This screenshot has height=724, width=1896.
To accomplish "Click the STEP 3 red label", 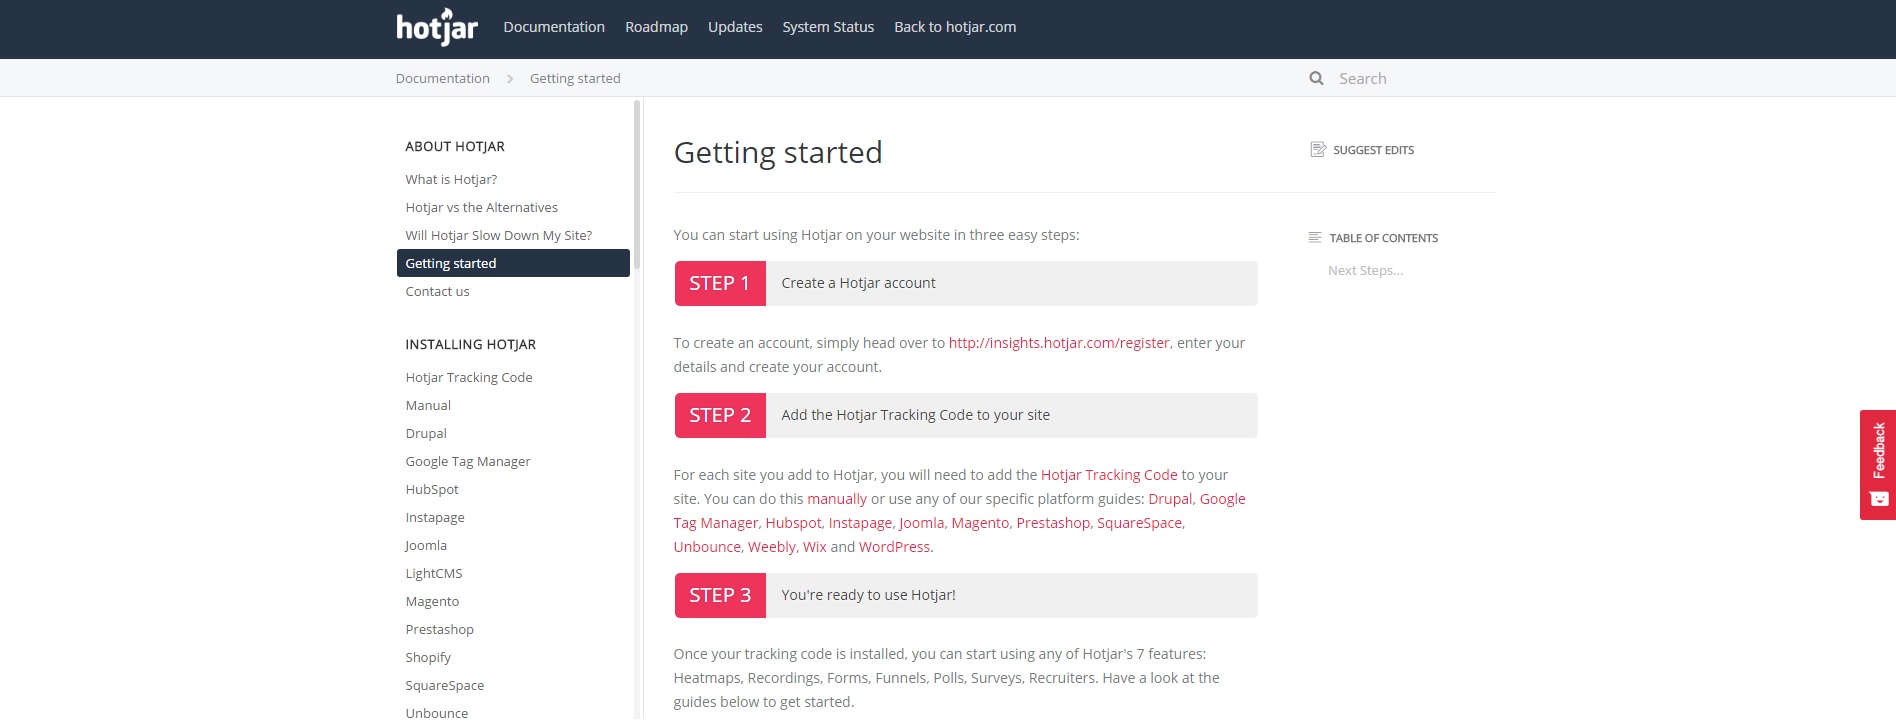I will click(720, 595).
